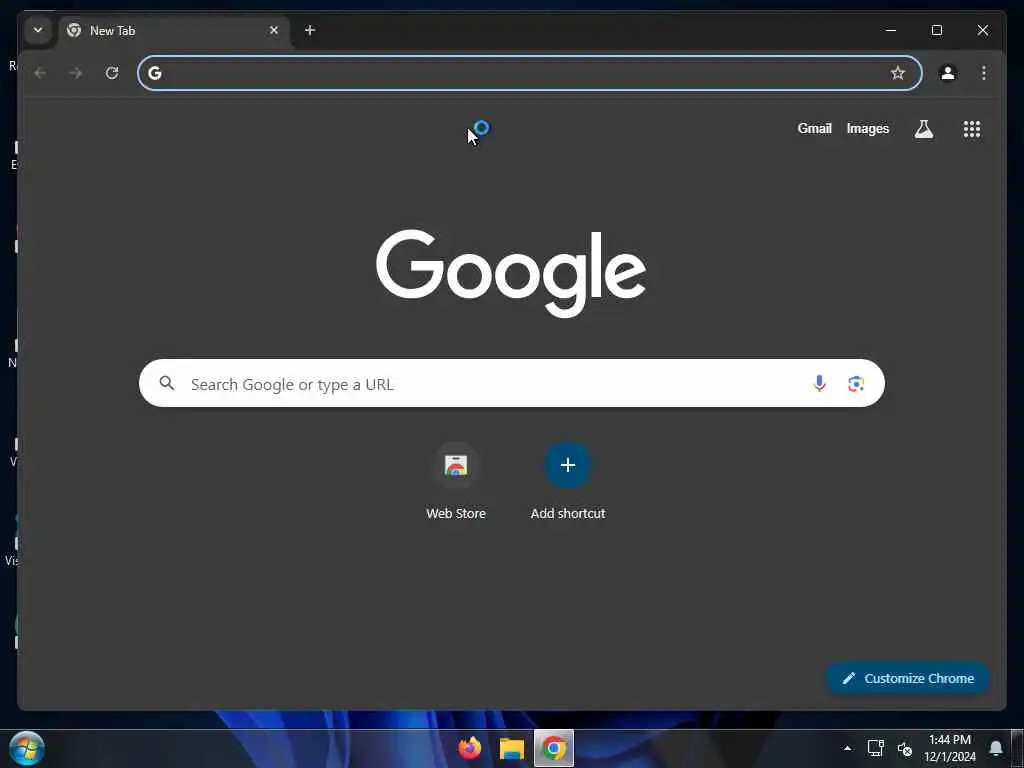1024x768 pixels.
Task: Launch Firefox from the taskbar
Action: point(470,748)
